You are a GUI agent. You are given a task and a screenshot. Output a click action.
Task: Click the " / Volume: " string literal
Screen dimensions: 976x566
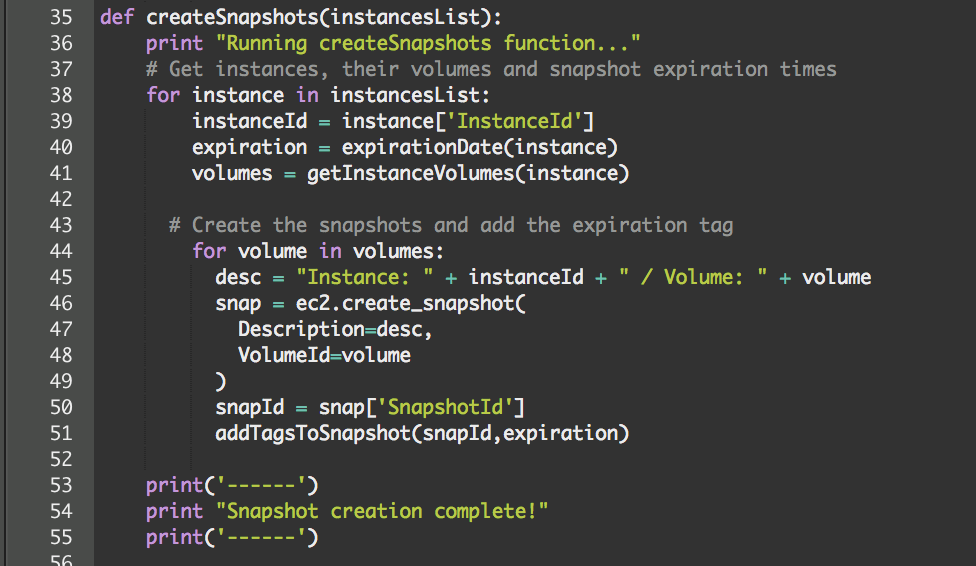tap(695, 277)
